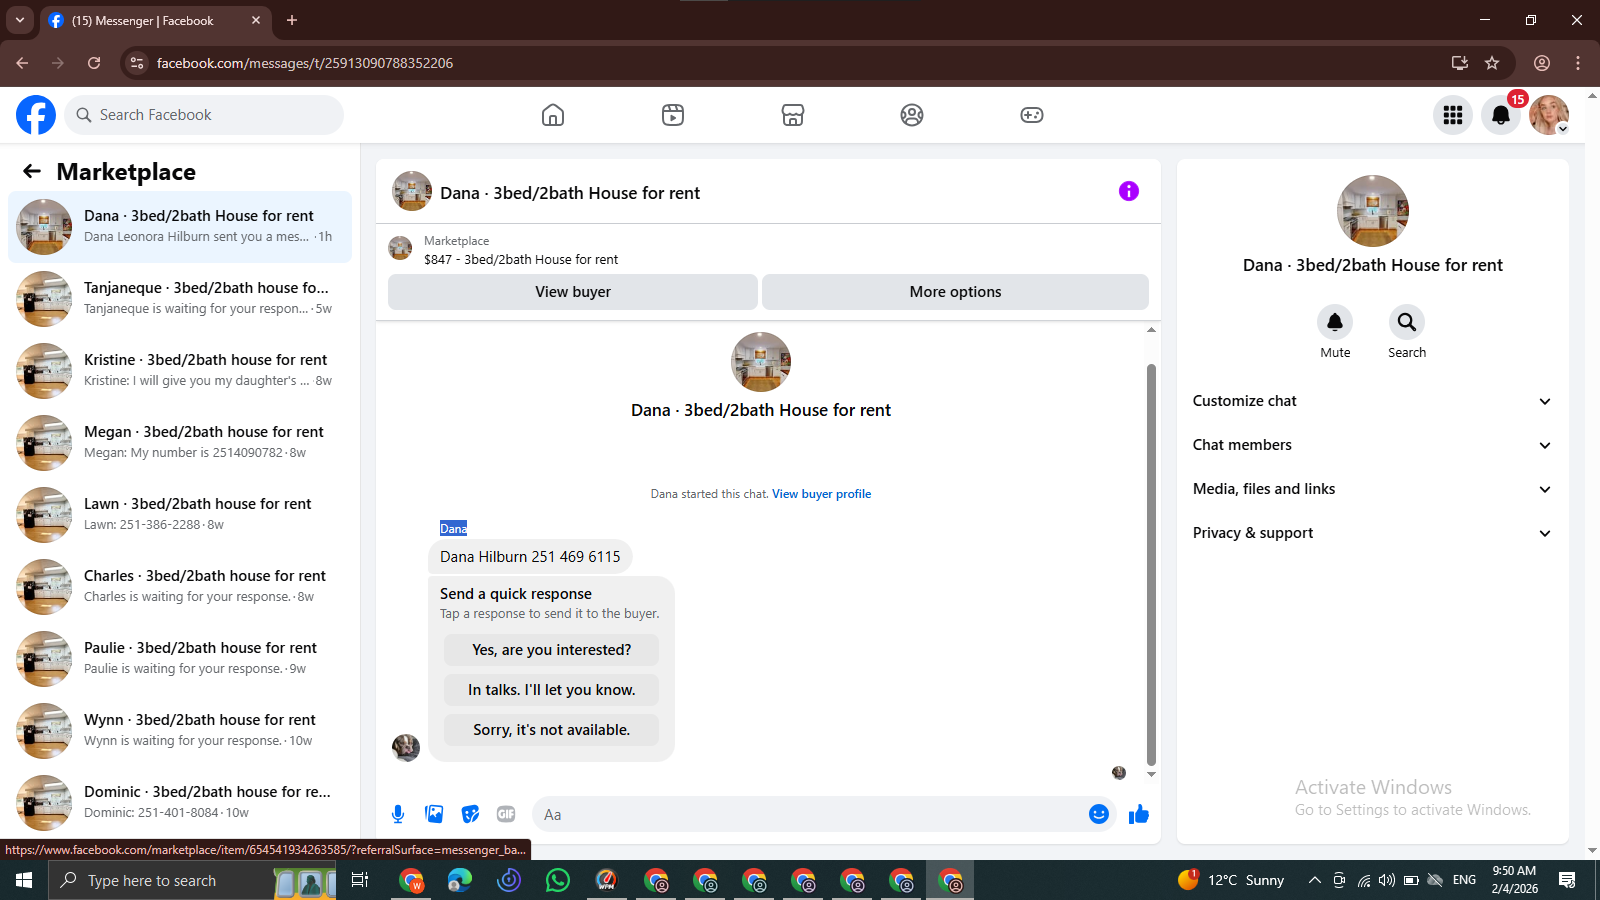Open the Megan conversation

[x=180, y=443]
